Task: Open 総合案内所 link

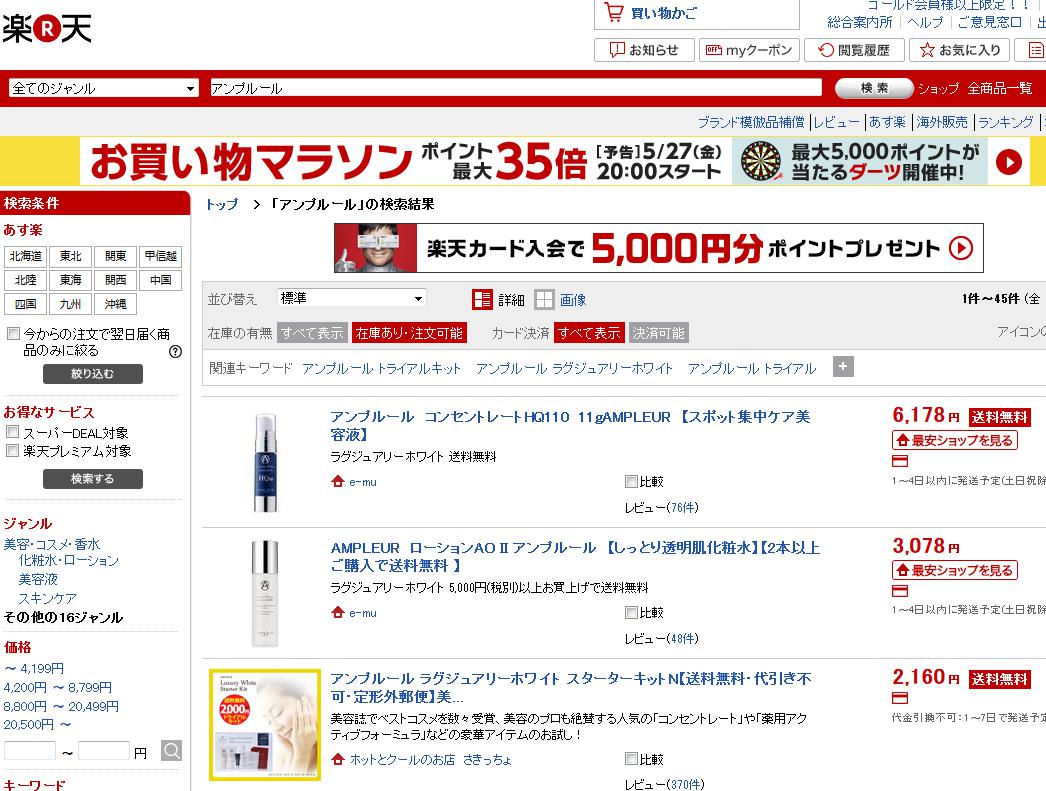Action: tap(860, 22)
